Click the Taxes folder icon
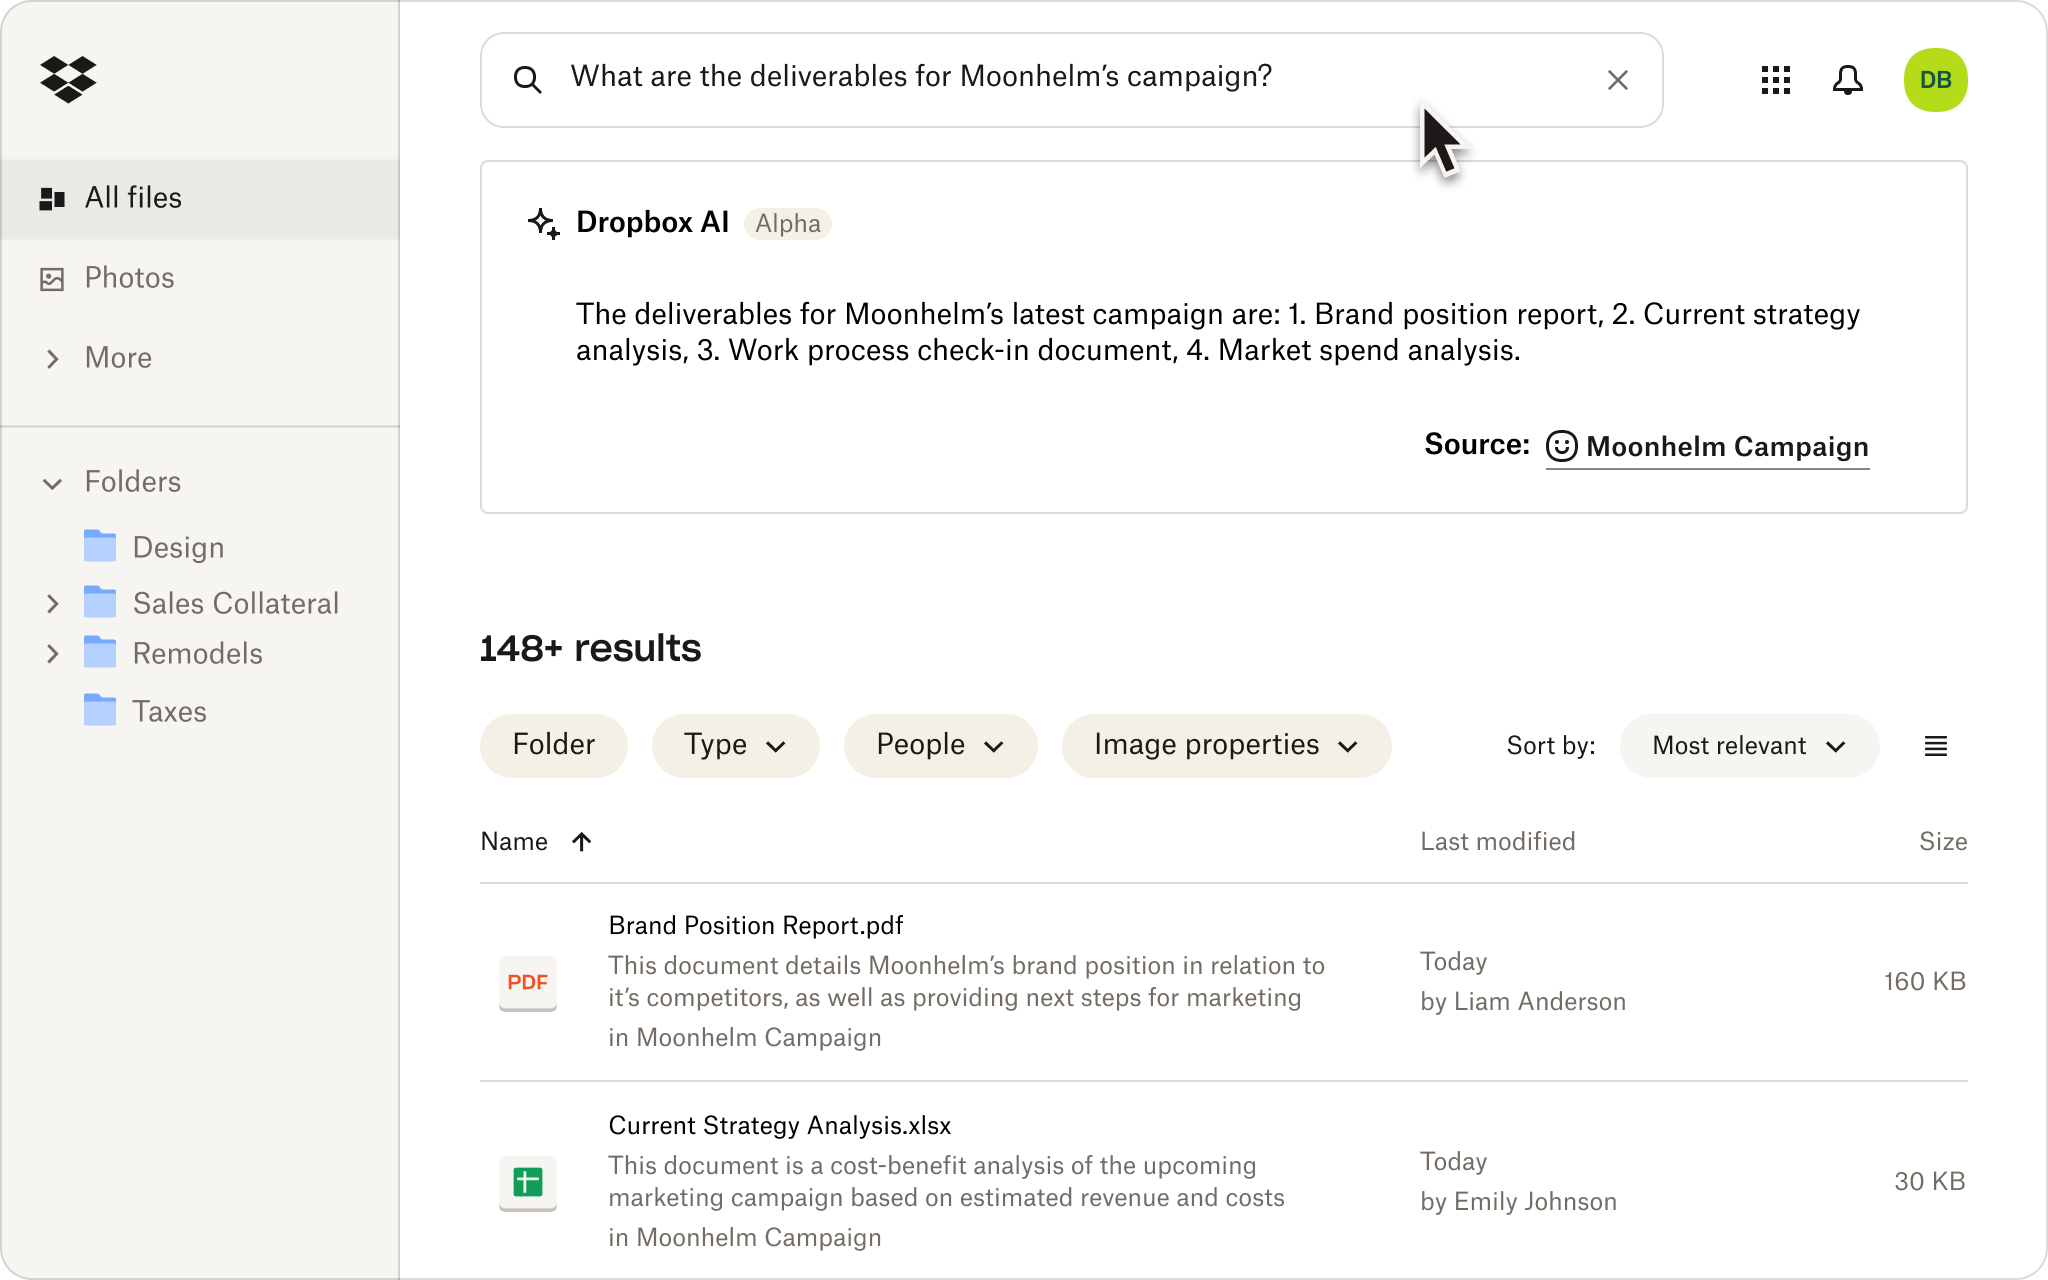This screenshot has width=2048, height=1280. click(x=100, y=710)
